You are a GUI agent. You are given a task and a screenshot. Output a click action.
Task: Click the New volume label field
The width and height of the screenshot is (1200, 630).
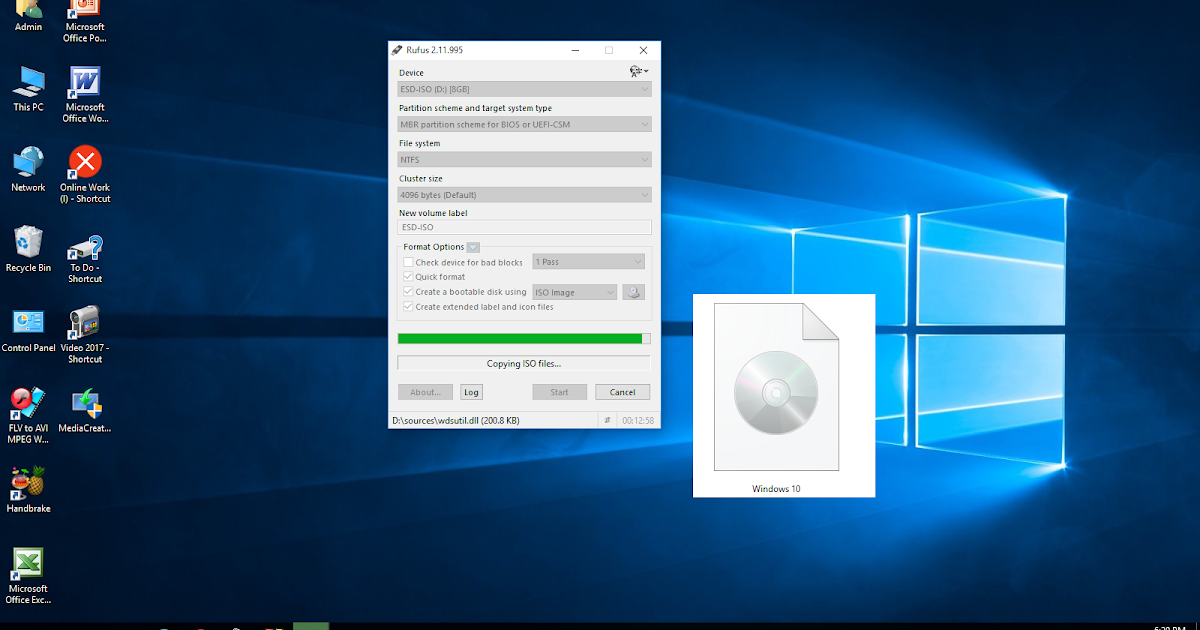pos(524,227)
